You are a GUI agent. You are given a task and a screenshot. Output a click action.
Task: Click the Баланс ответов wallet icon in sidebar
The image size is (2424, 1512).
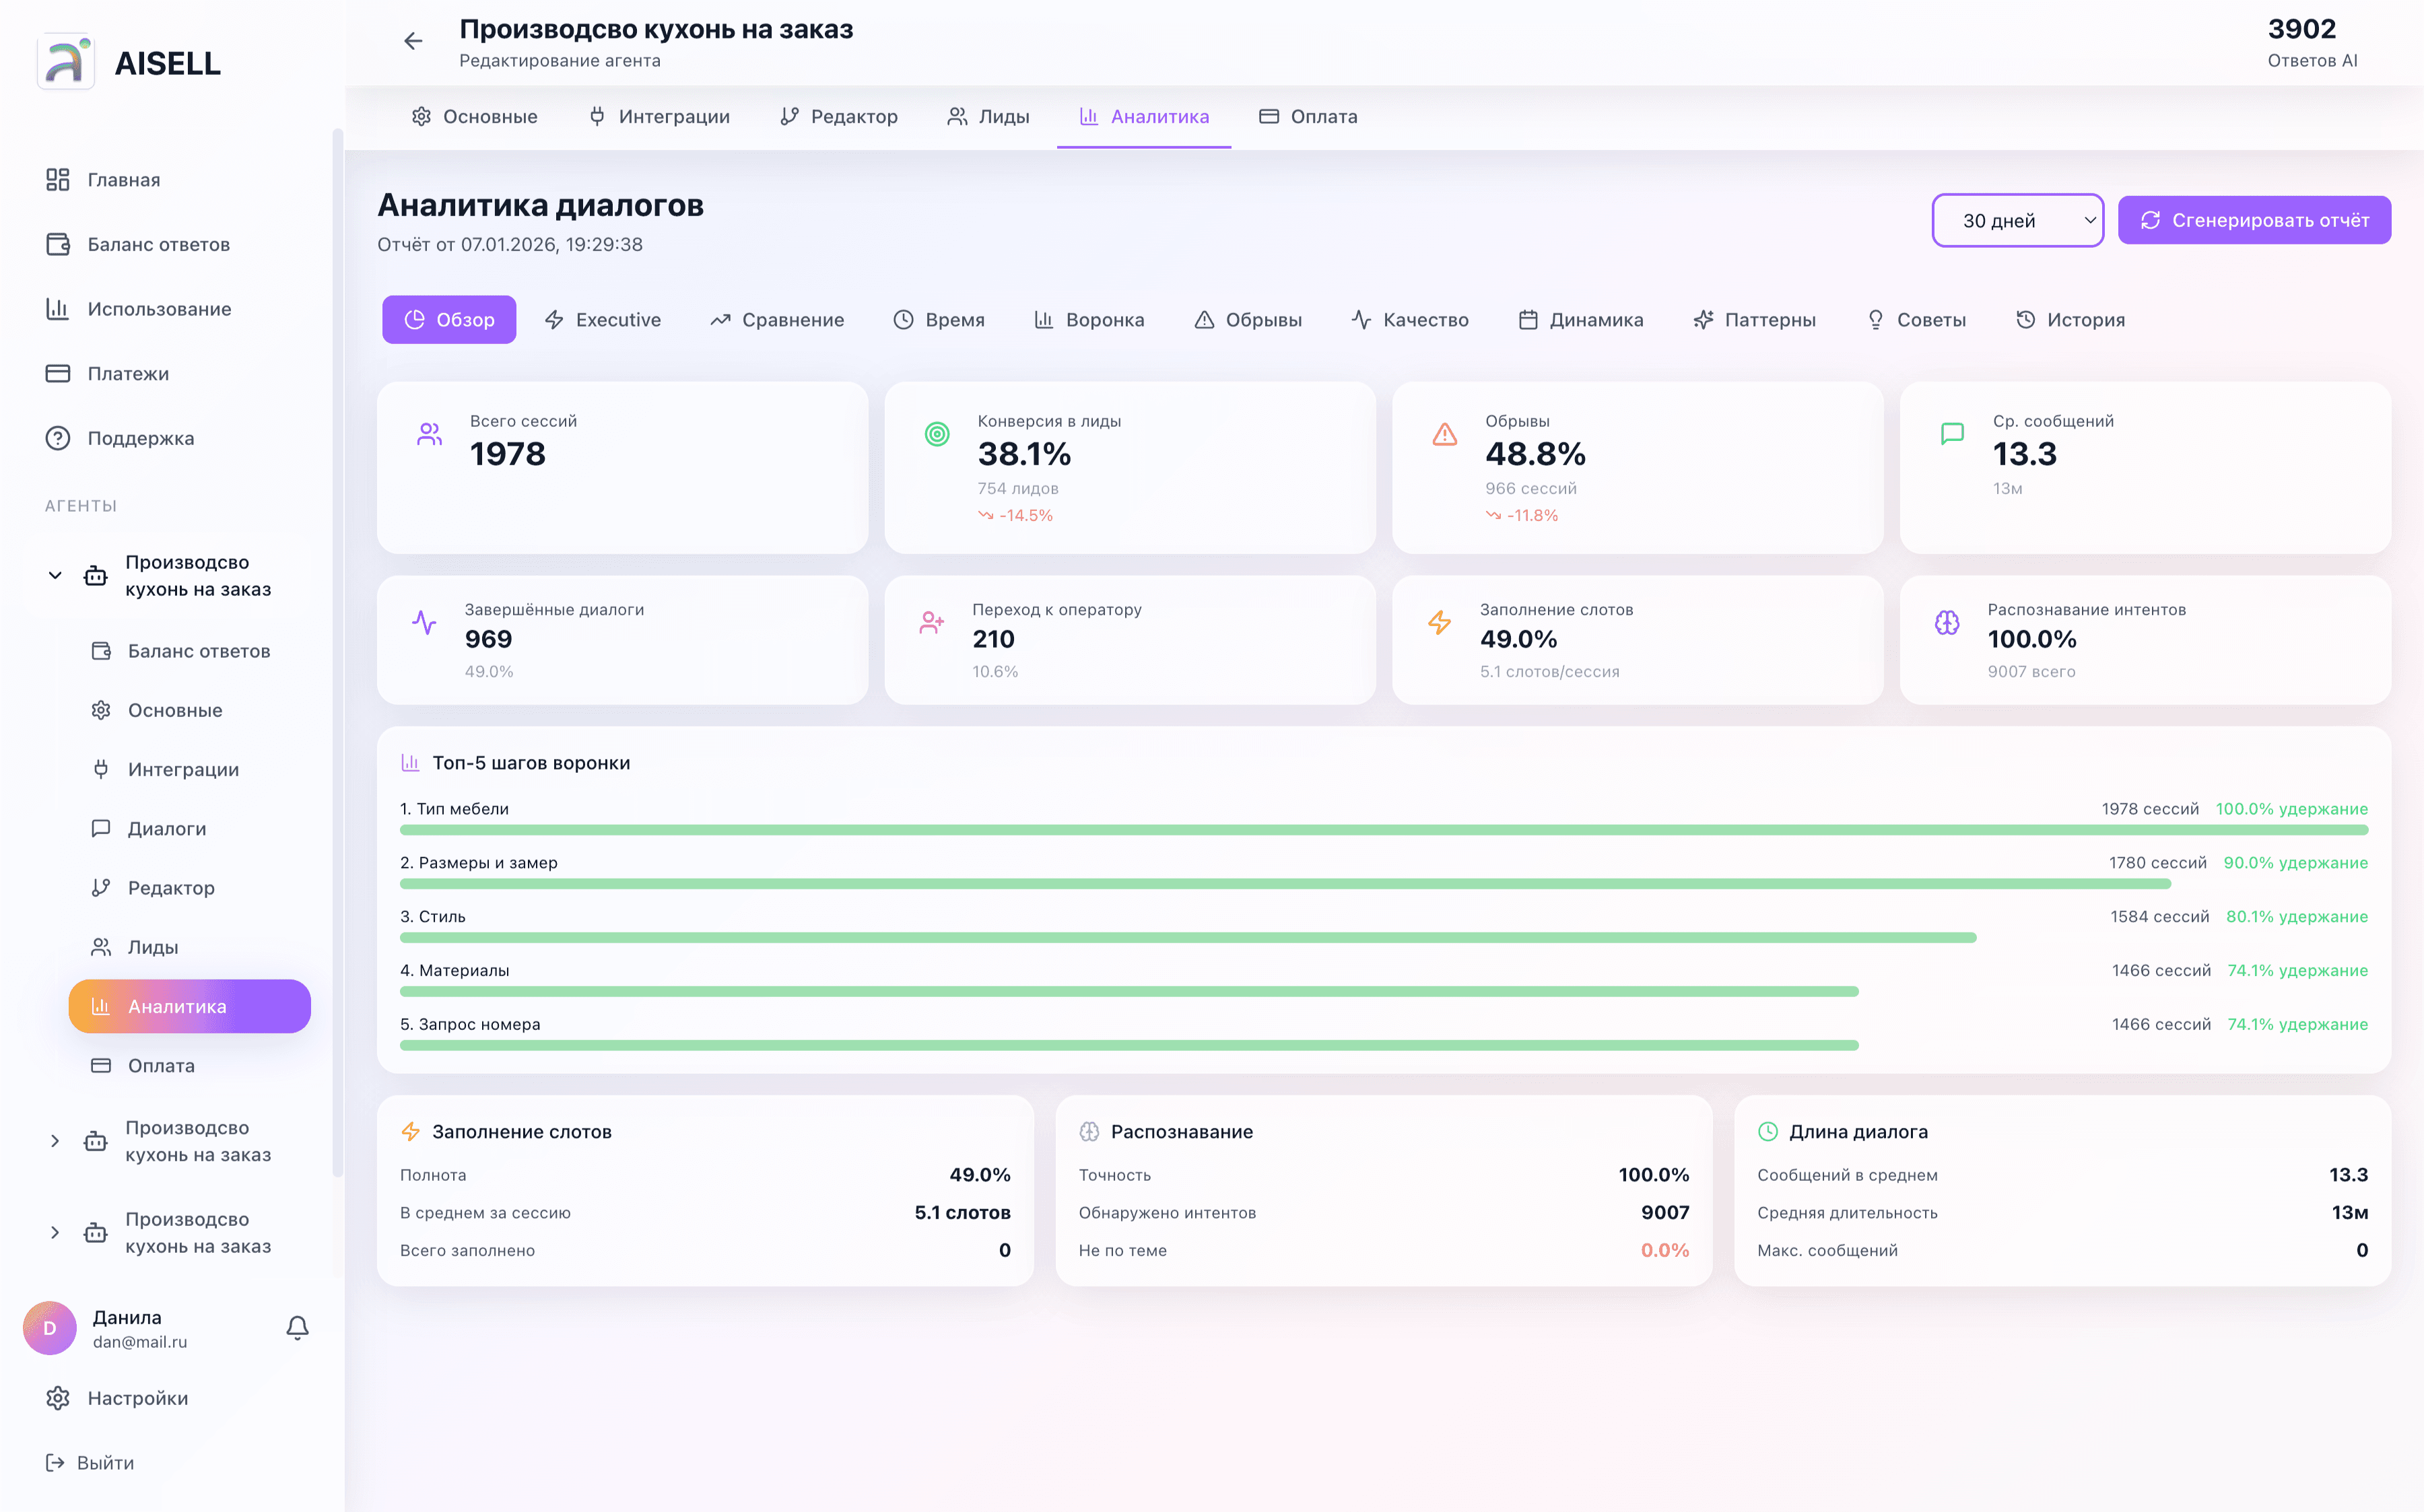(x=57, y=245)
